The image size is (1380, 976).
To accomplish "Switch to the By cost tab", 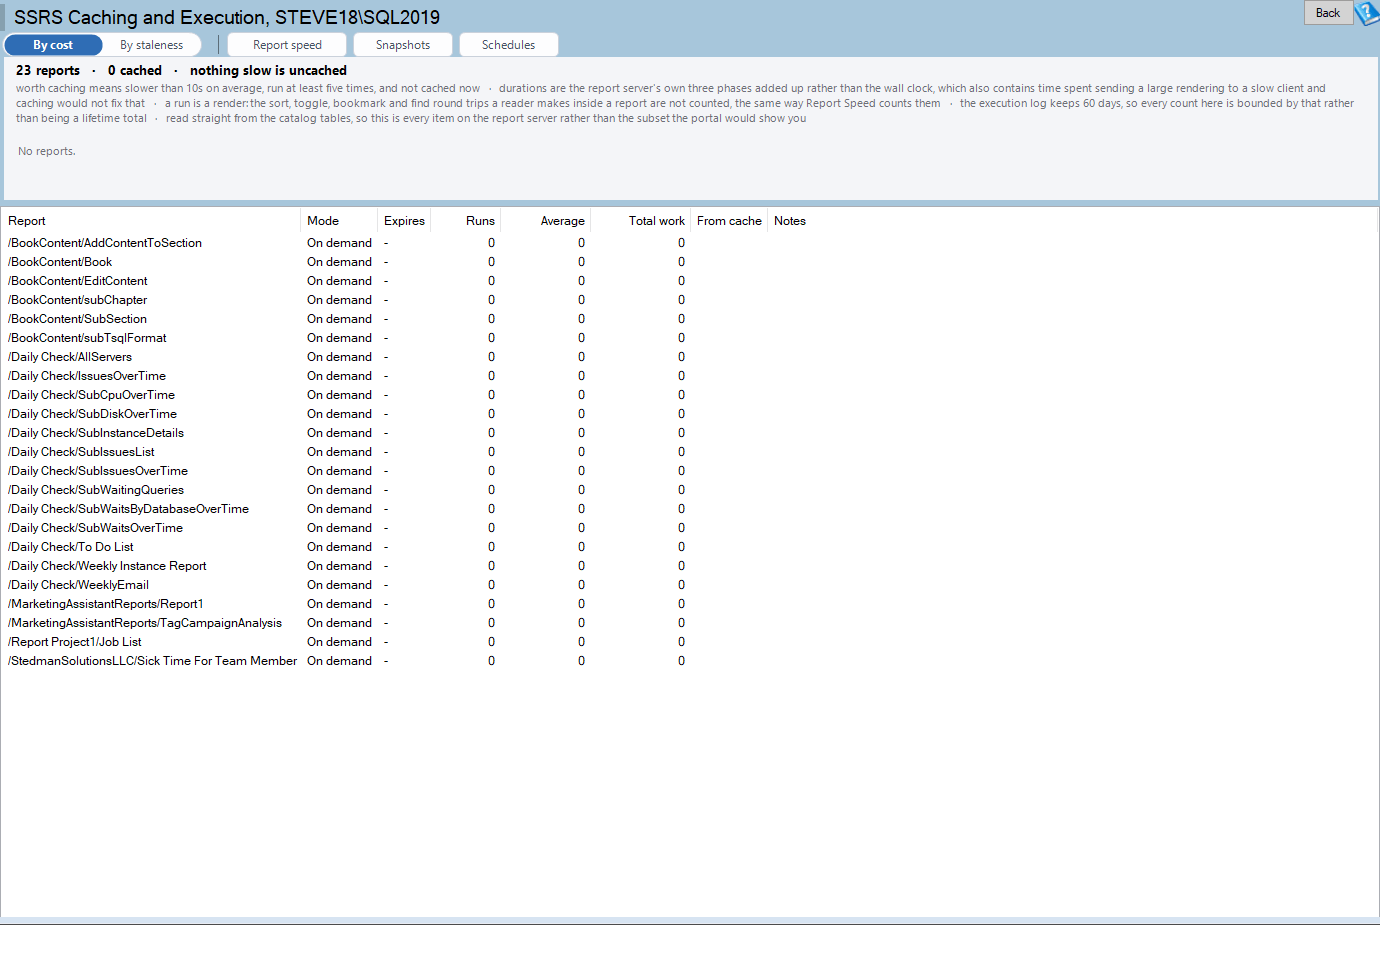I will (x=53, y=45).
